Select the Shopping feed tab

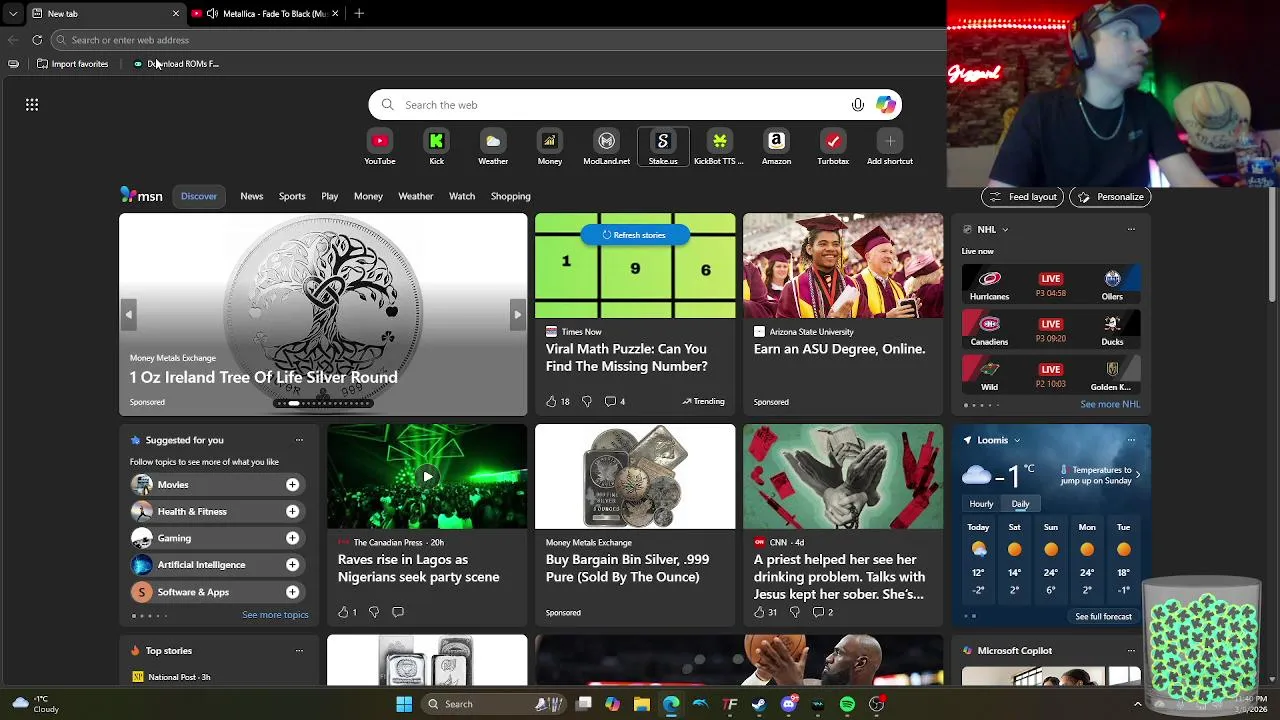(511, 196)
